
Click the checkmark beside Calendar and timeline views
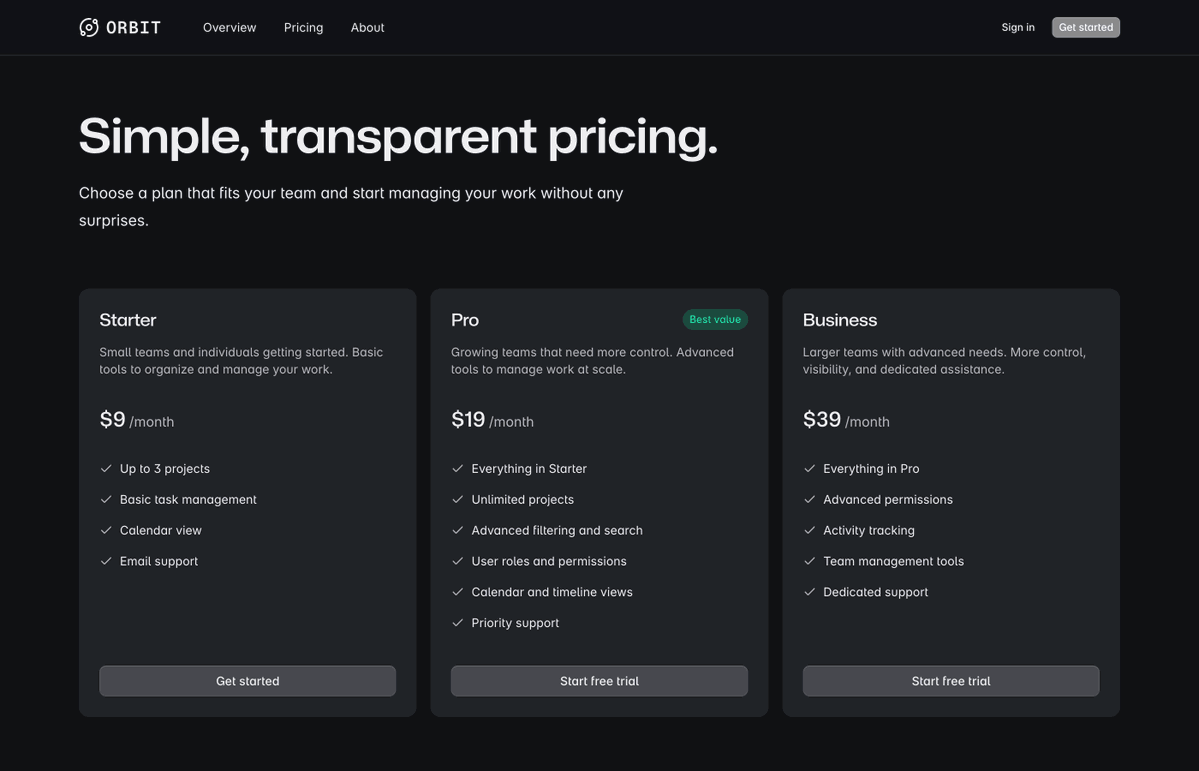[458, 592]
